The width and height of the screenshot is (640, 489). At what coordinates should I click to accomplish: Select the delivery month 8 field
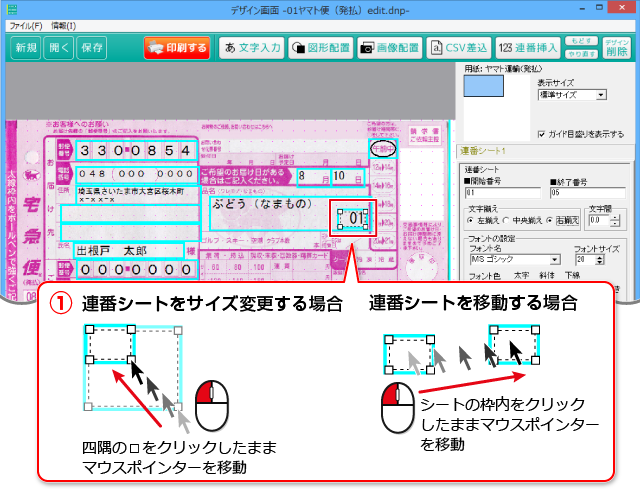(x=313, y=177)
